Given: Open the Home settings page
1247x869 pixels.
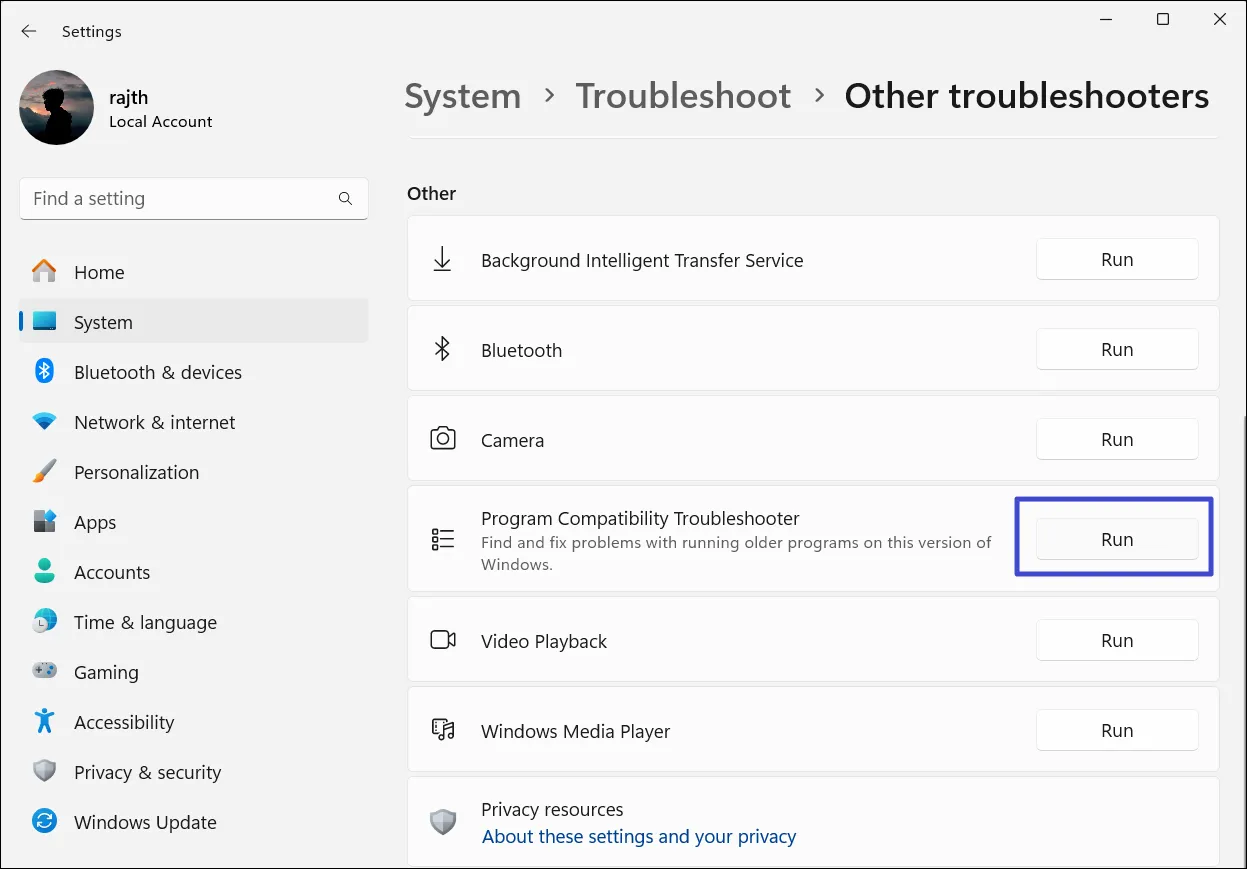Looking at the screenshot, I should [98, 272].
